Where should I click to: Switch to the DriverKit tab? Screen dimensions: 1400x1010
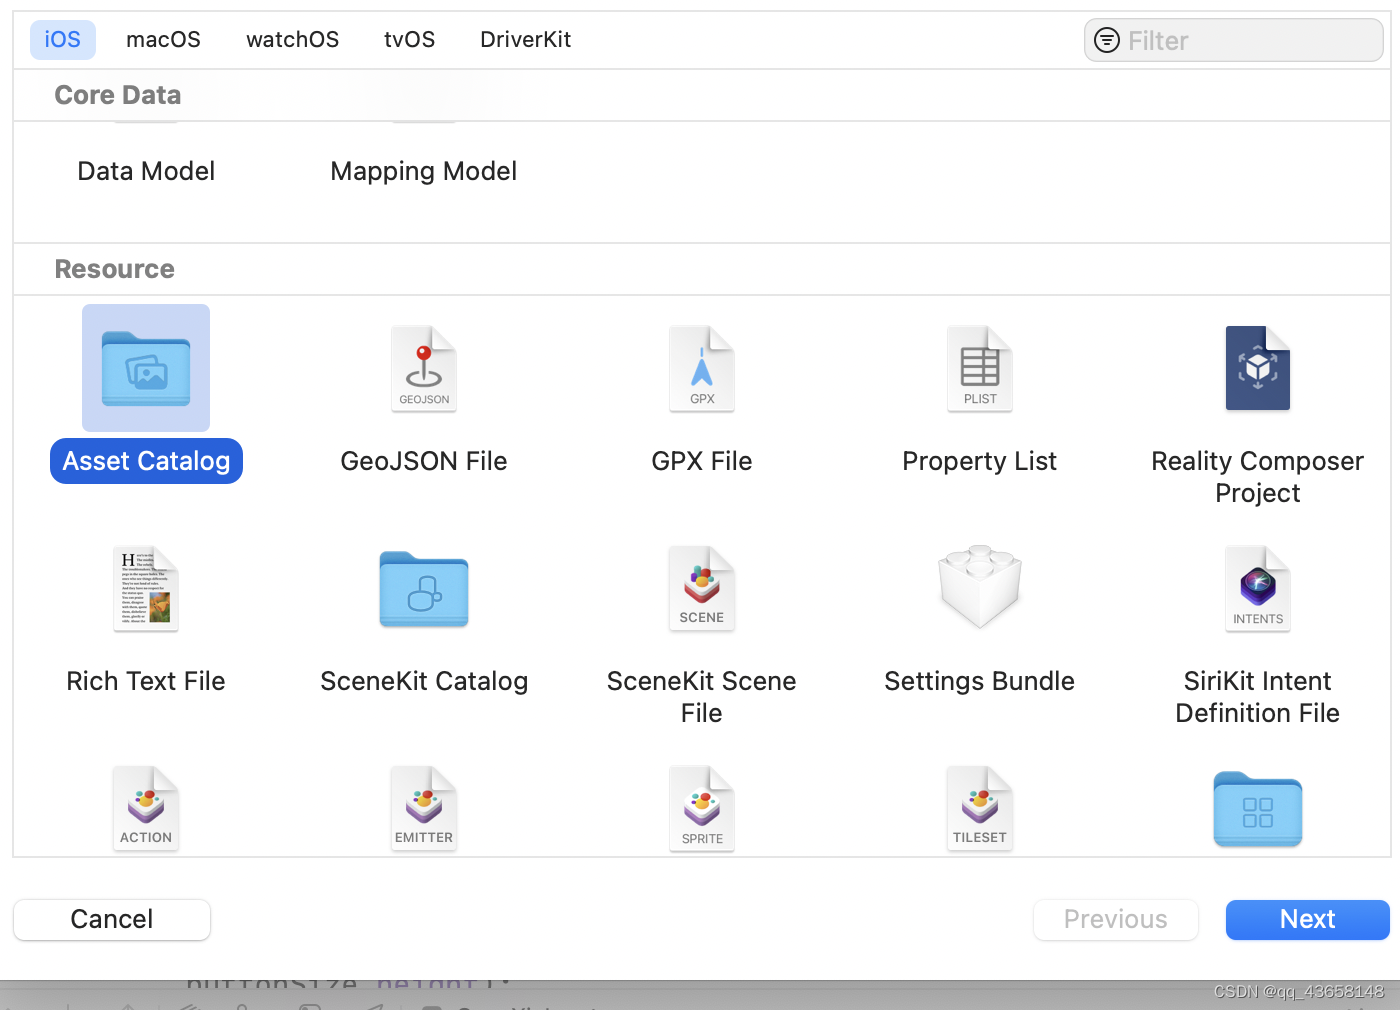(x=526, y=40)
